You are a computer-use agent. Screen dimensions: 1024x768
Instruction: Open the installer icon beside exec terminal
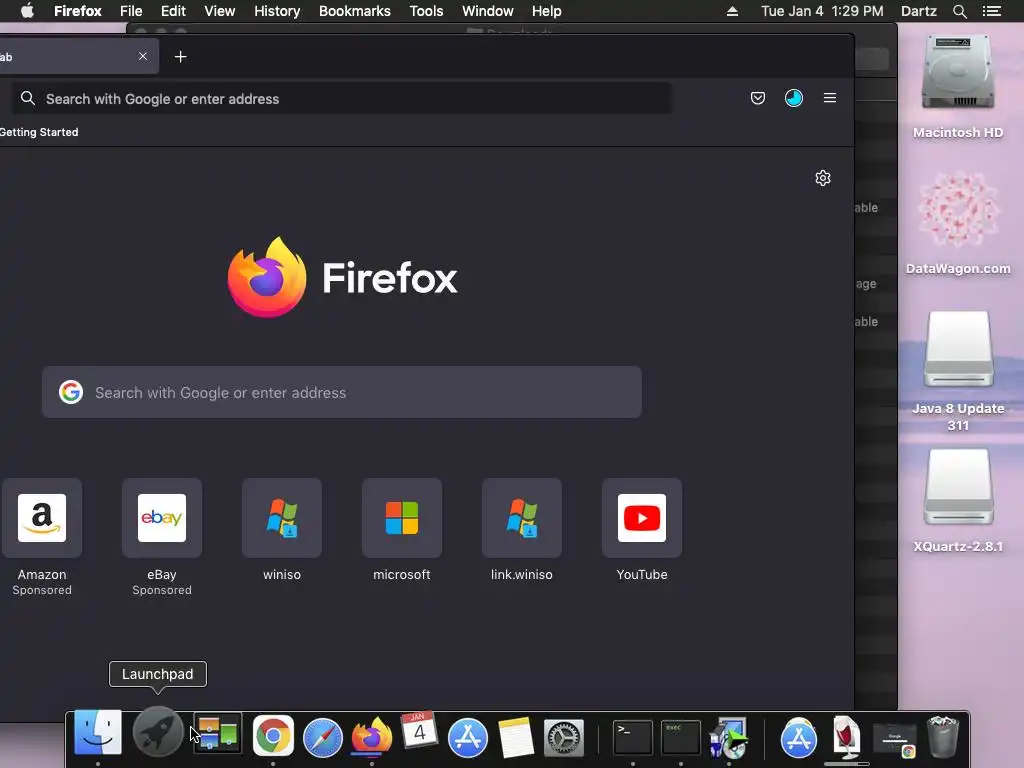(x=729, y=738)
